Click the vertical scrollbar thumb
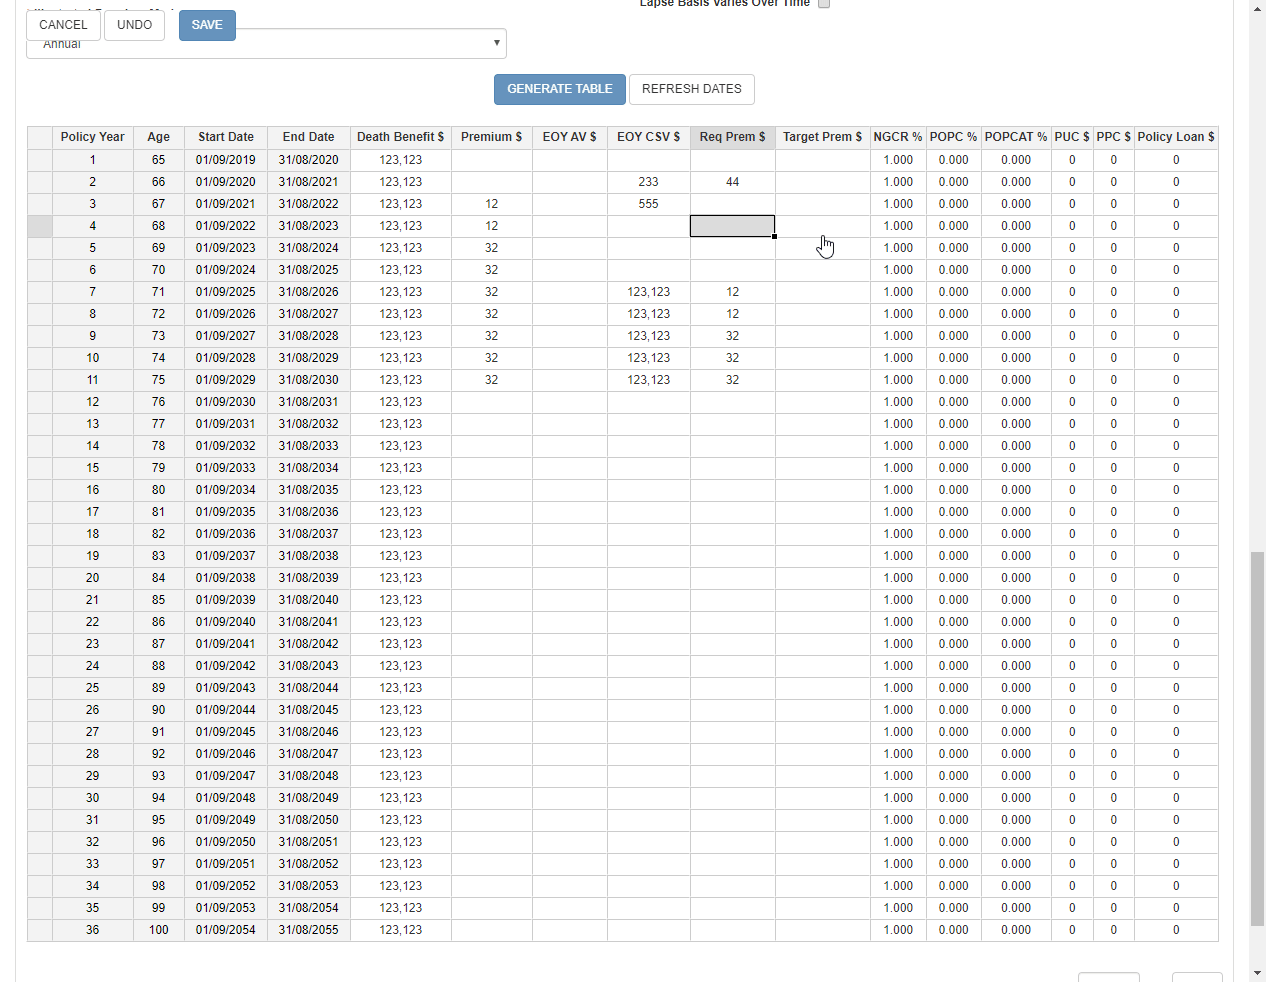Image resolution: width=1266 pixels, height=982 pixels. [1257, 740]
